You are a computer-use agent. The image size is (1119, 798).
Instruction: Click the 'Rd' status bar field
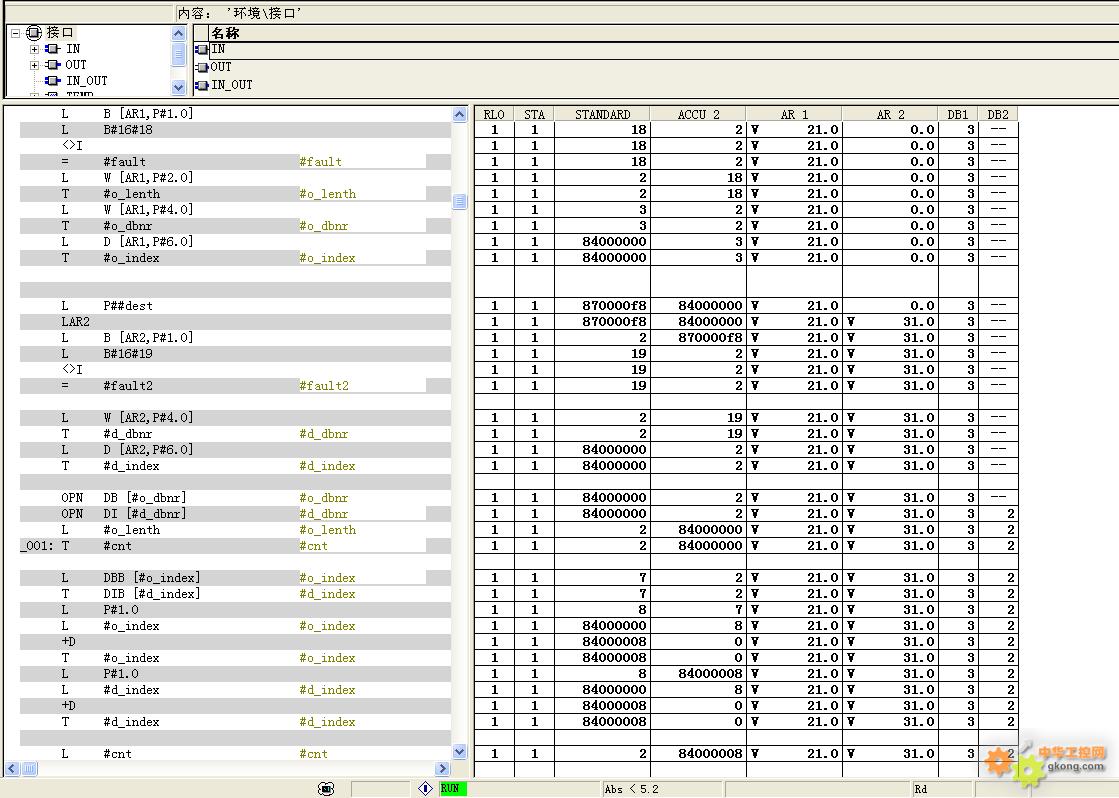(x=943, y=789)
